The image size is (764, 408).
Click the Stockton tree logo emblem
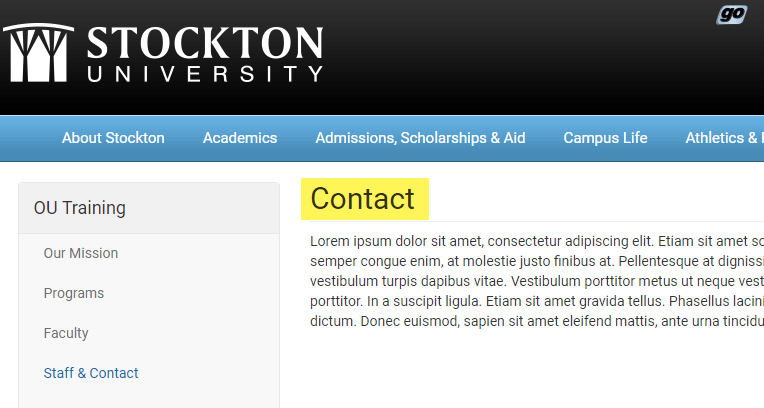(38, 53)
